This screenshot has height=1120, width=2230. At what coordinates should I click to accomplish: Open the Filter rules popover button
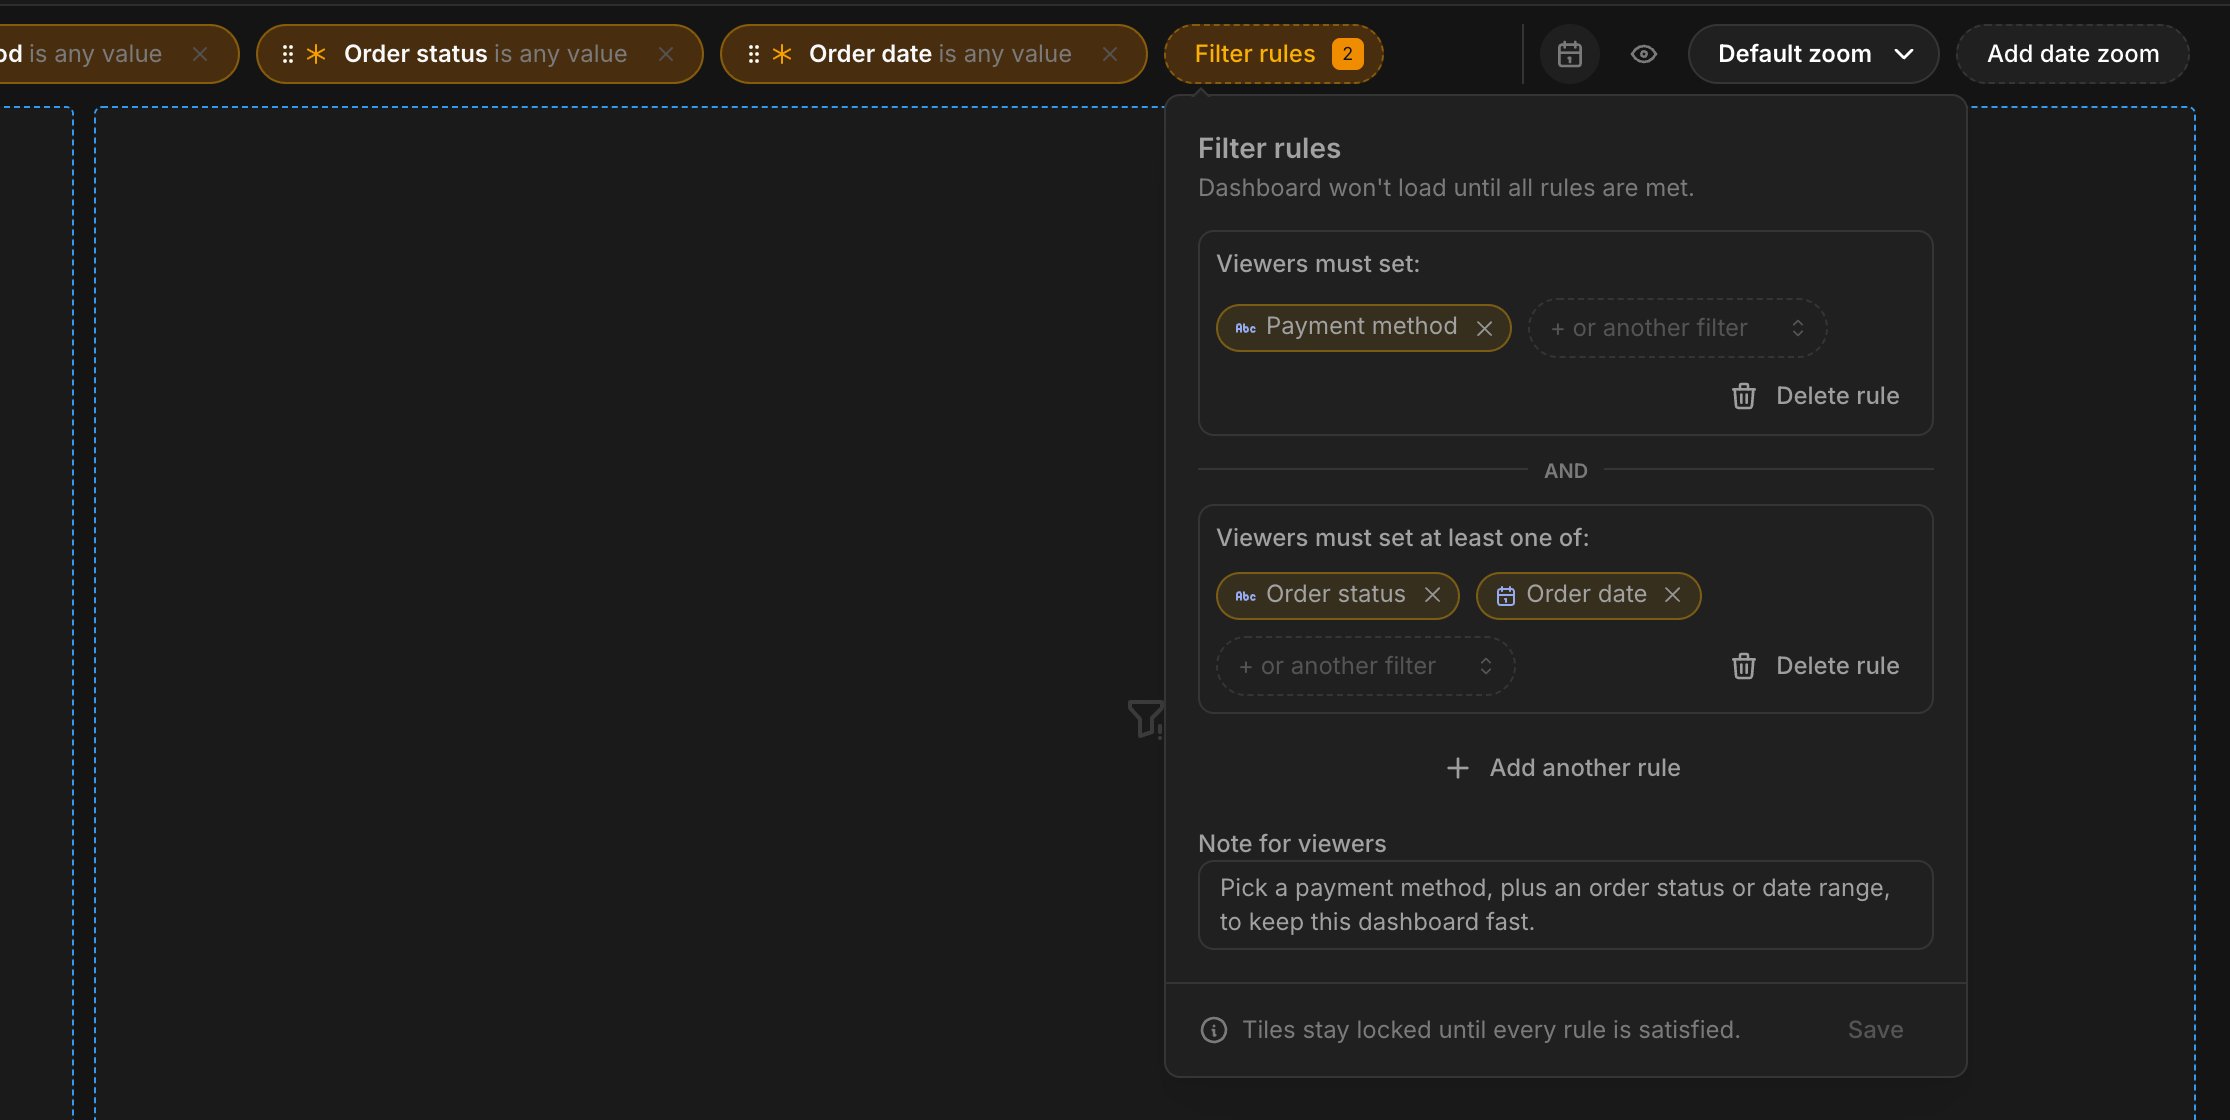click(1273, 54)
